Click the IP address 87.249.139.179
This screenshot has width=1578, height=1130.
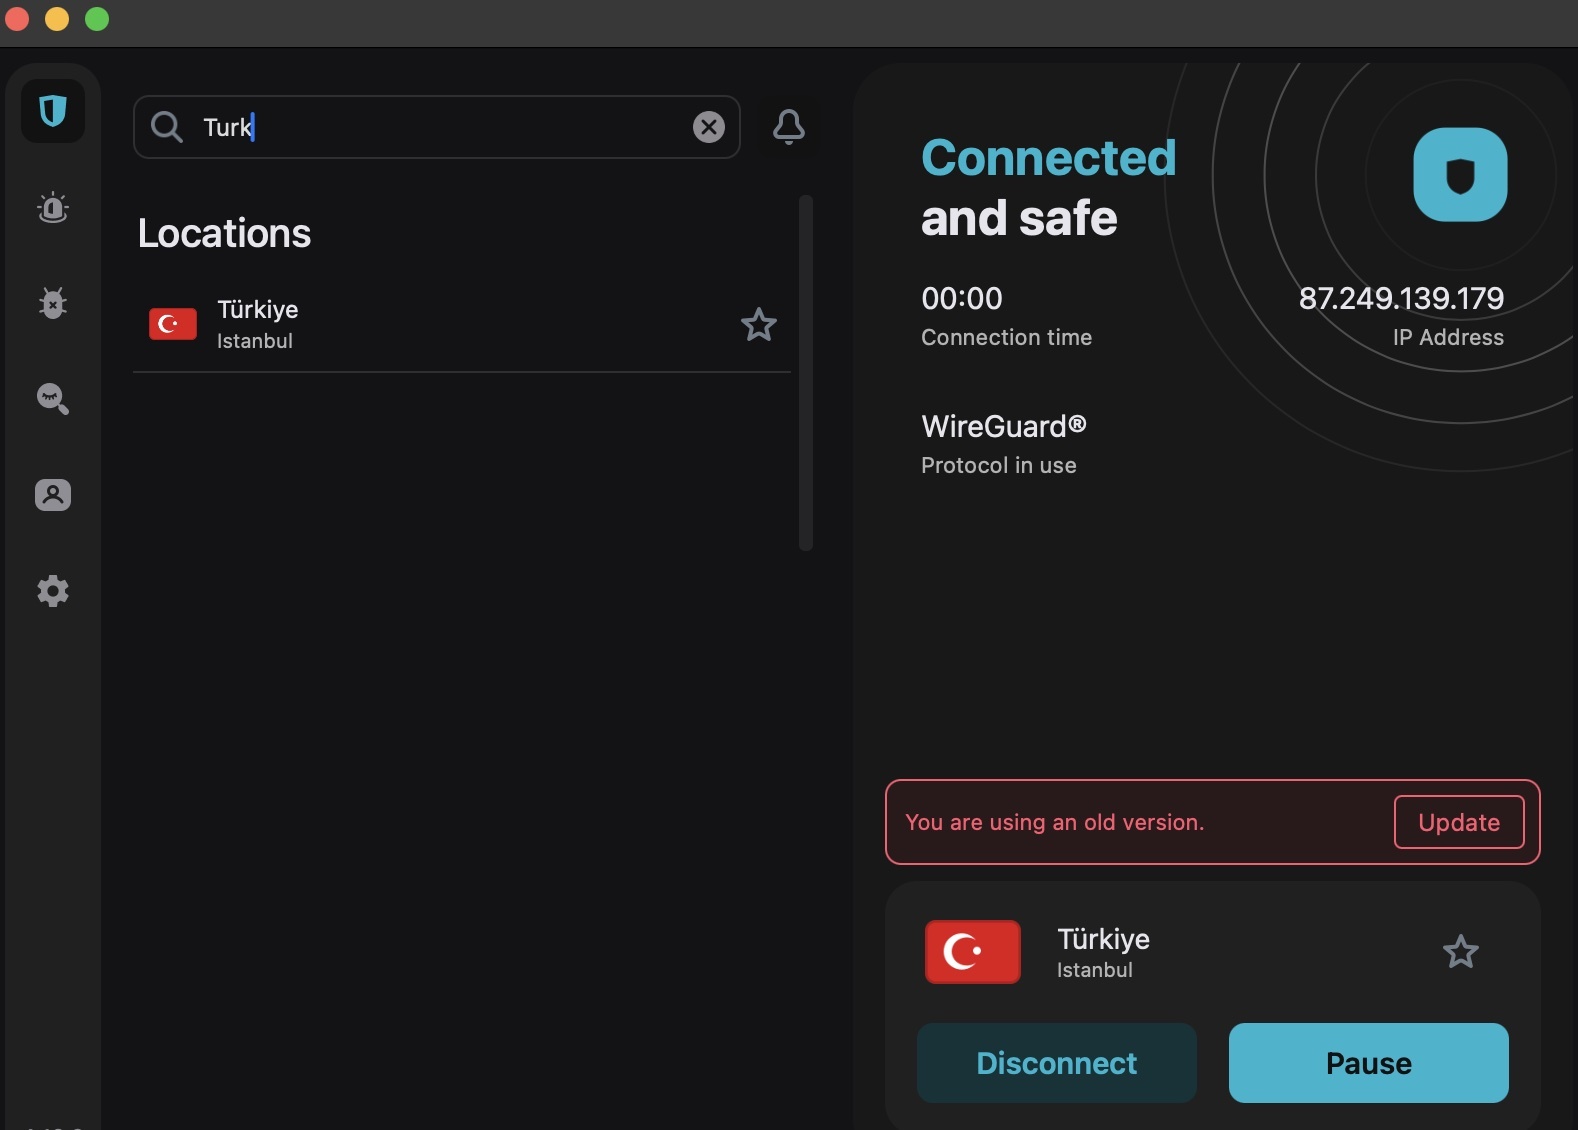[1401, 298]
